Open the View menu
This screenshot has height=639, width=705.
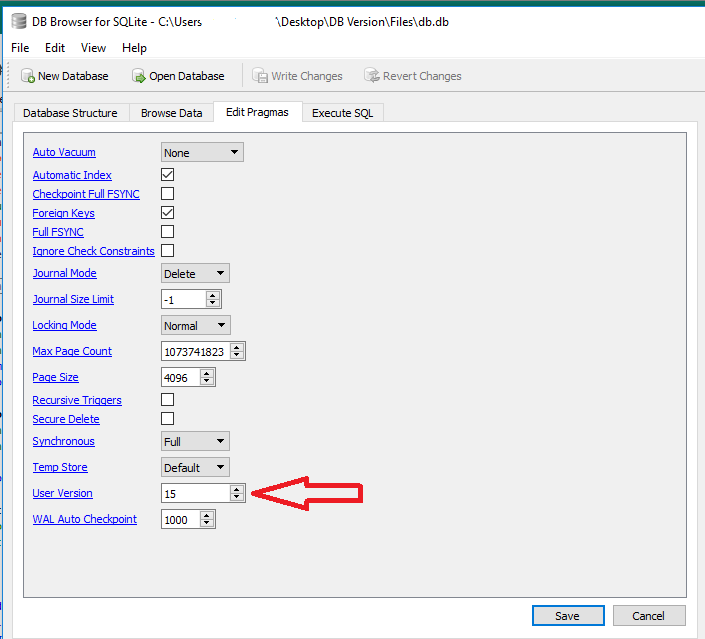pyautogui.click(x=93, y=48)
